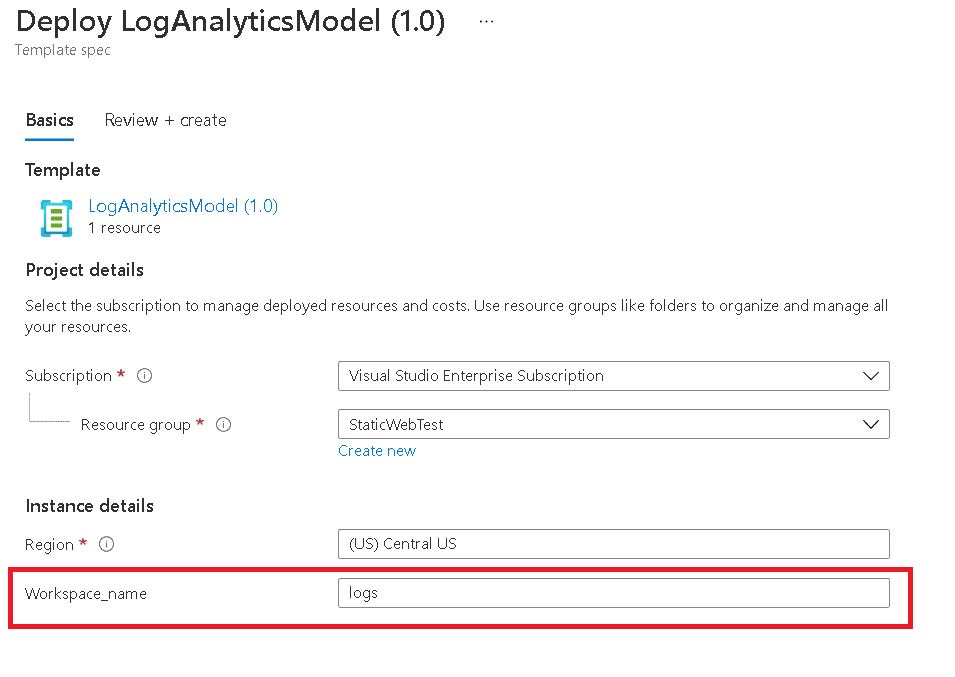Click the 'Template spec' subtitle text
Viewport: 955px width, 677px height.
(x=63, y=50)
